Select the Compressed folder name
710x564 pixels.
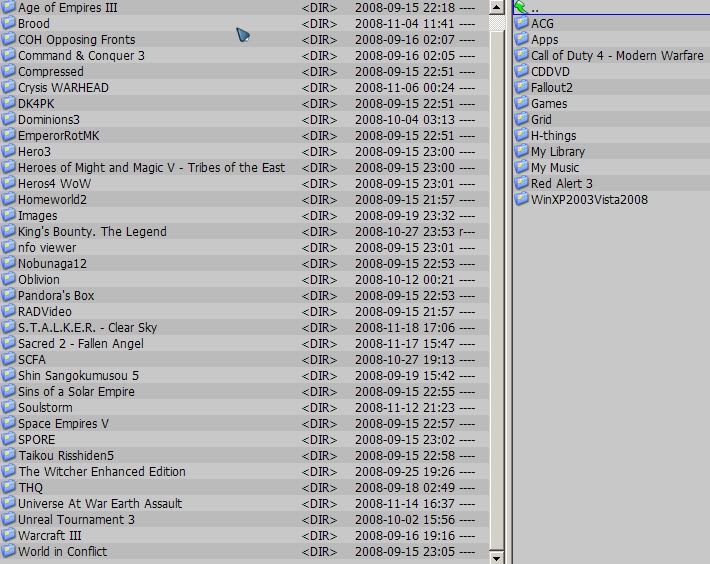pyautogui.click(x=51, y=72)
